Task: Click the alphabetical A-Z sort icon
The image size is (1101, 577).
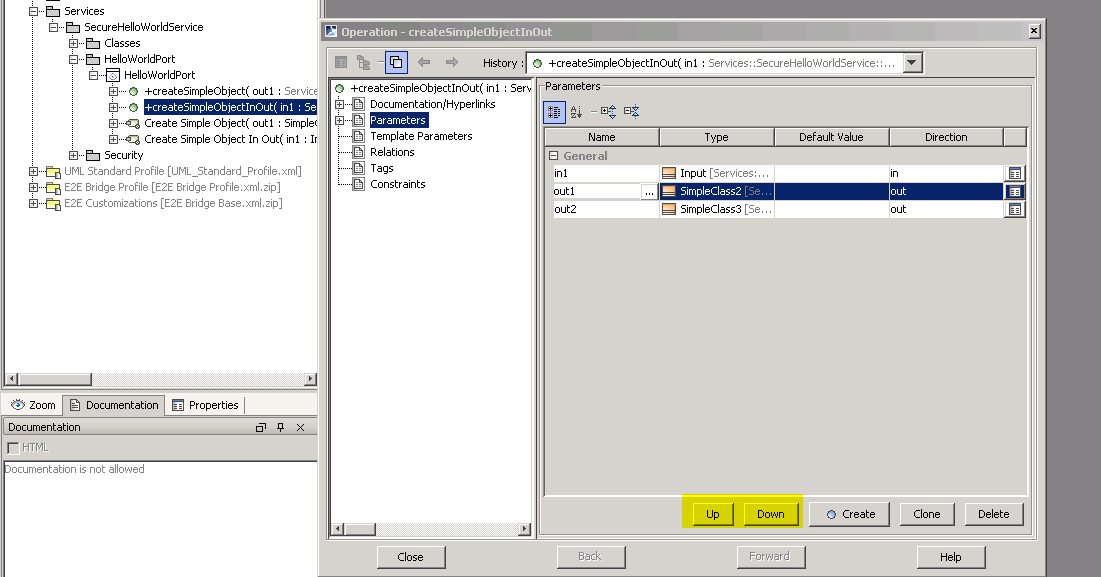Action: (x=576, y=111)
